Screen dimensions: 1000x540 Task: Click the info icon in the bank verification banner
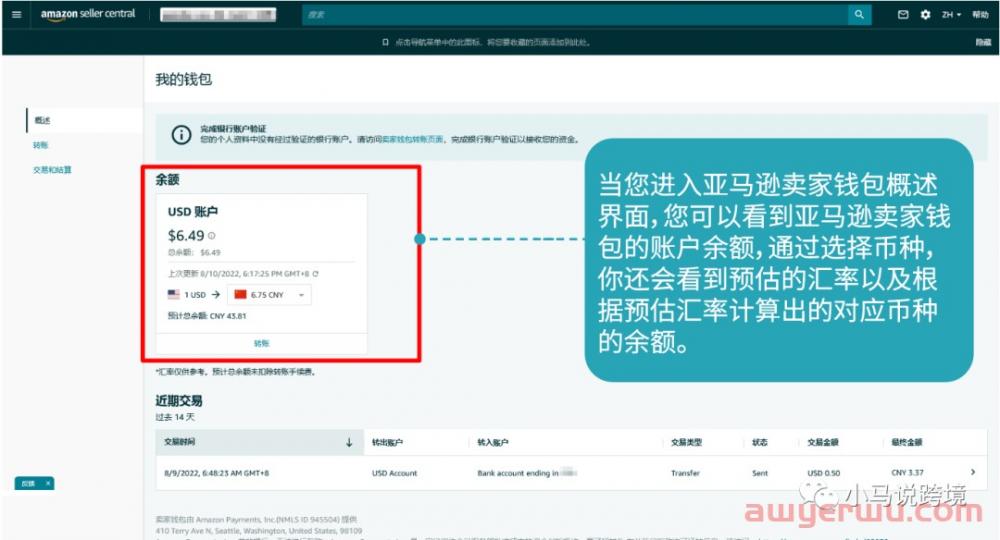(181, 135)
